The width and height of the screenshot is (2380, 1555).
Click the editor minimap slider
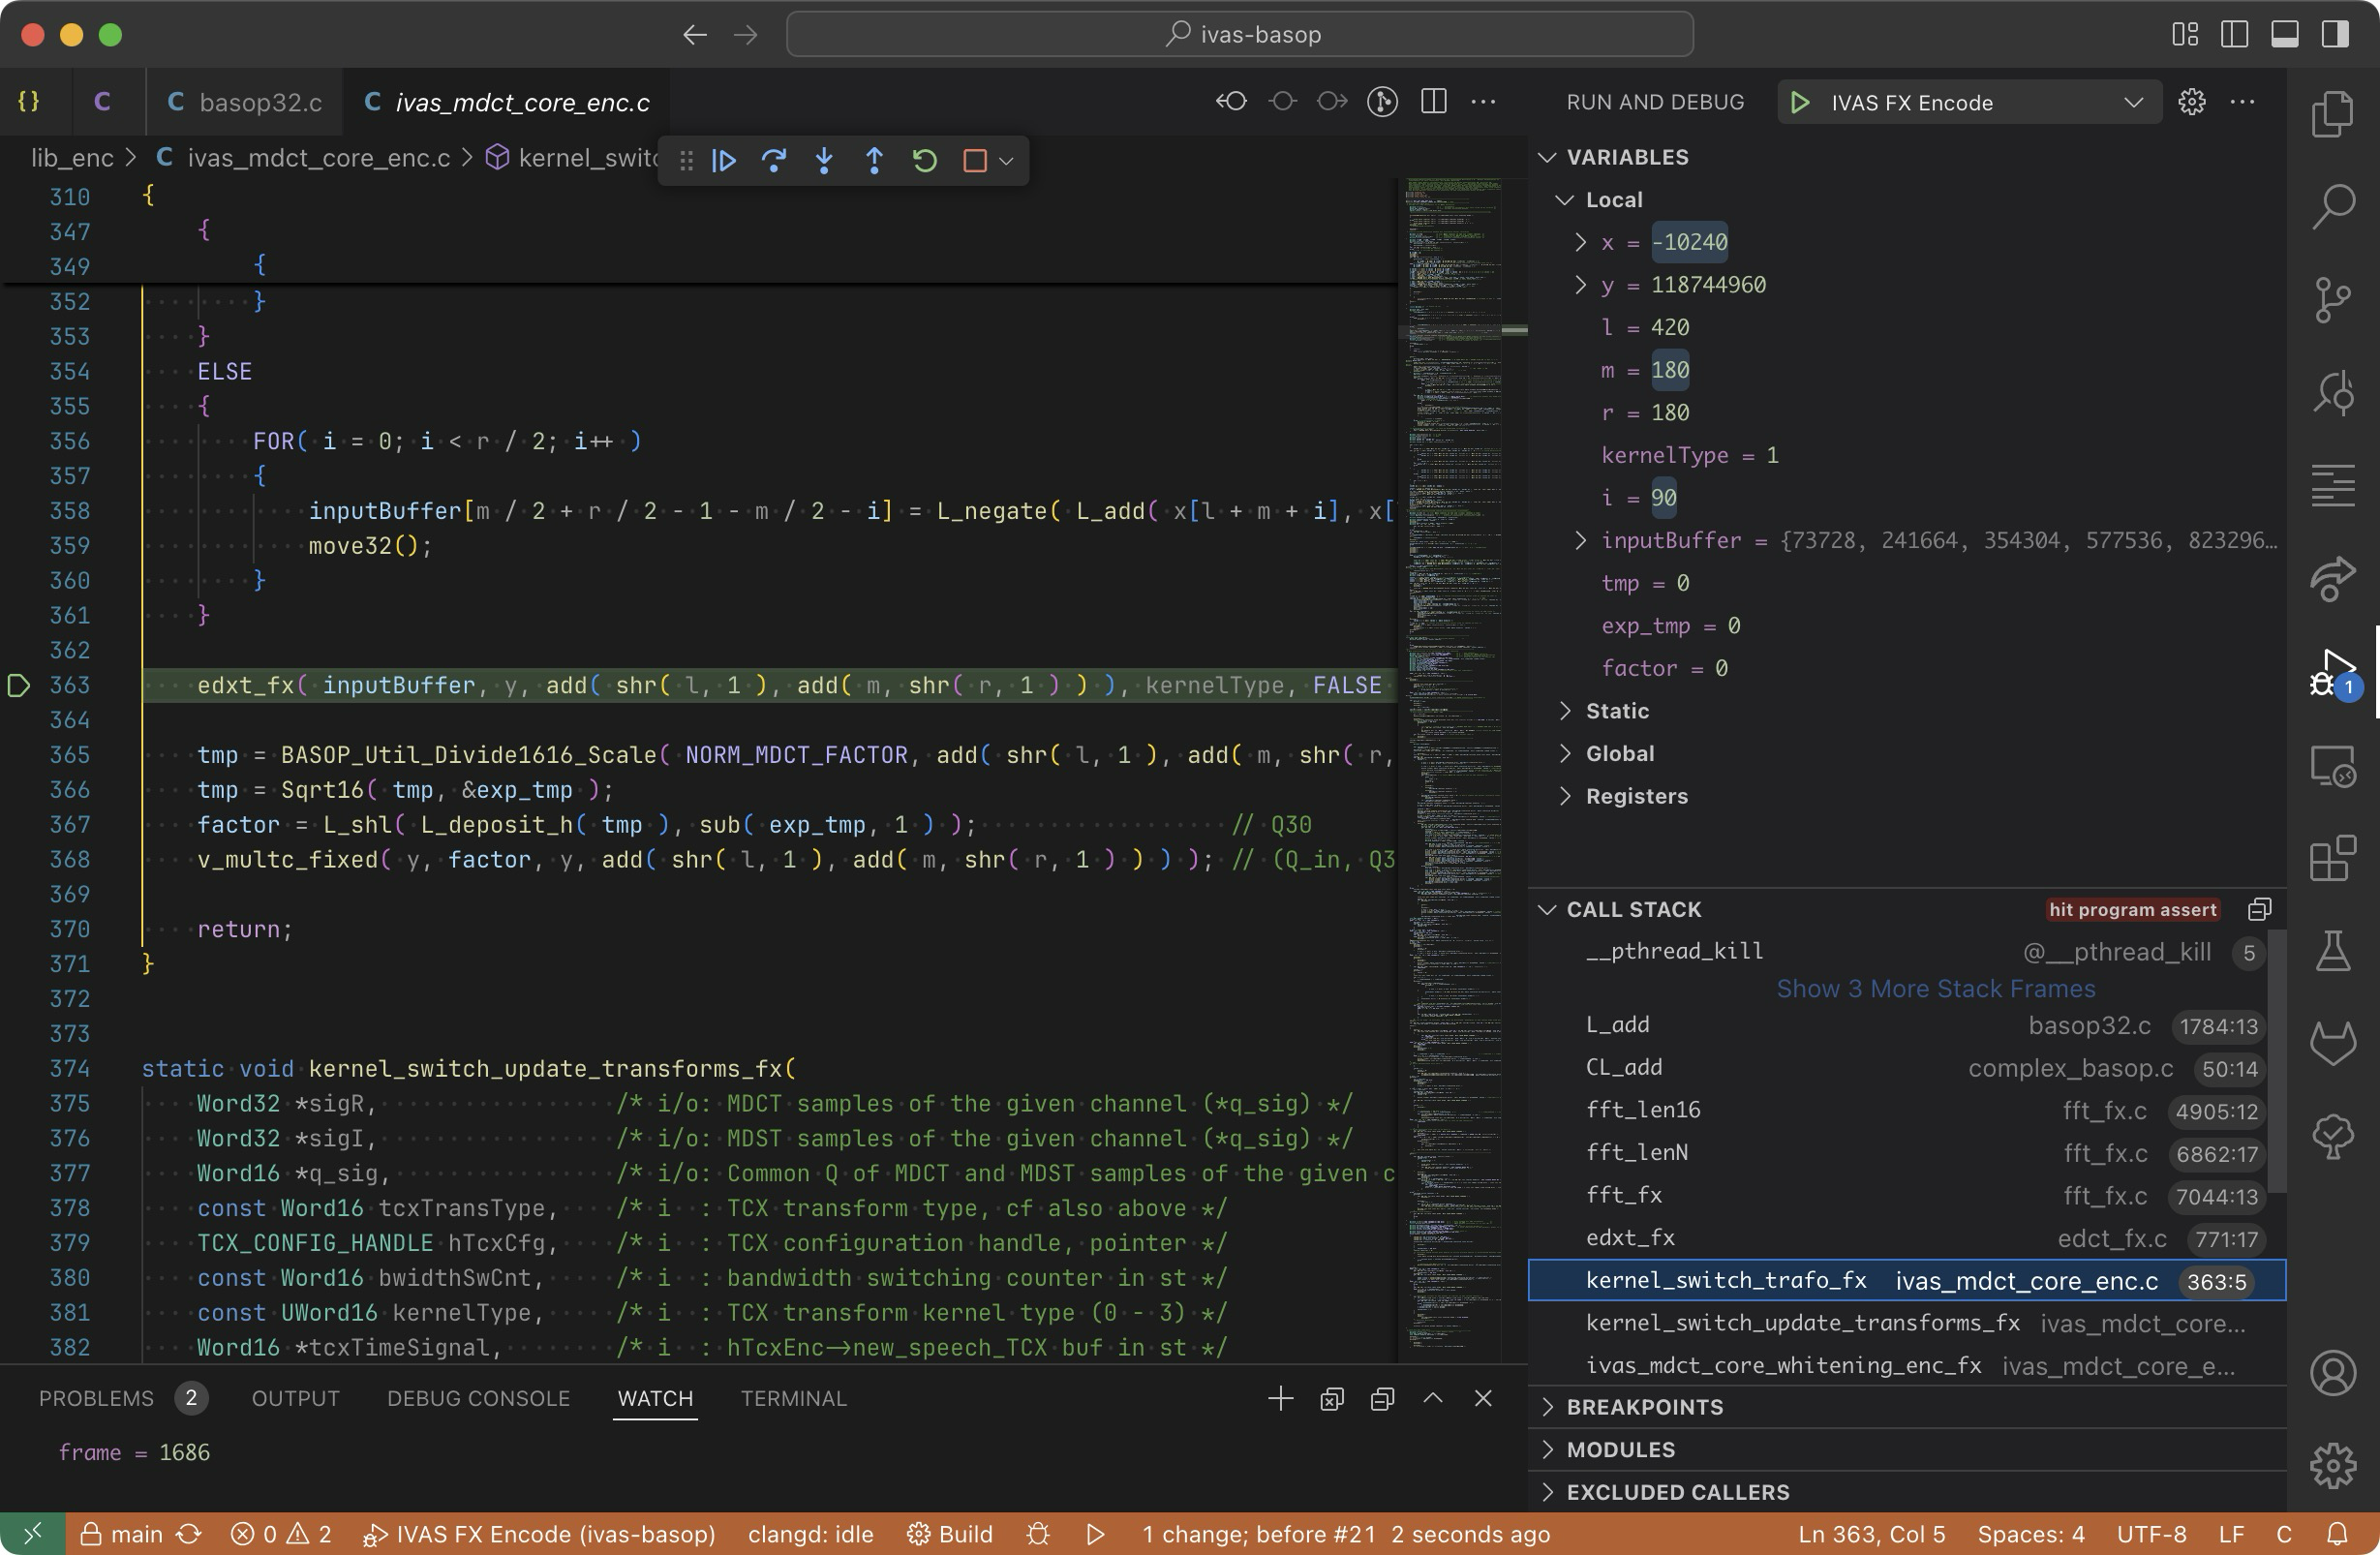1452,330
